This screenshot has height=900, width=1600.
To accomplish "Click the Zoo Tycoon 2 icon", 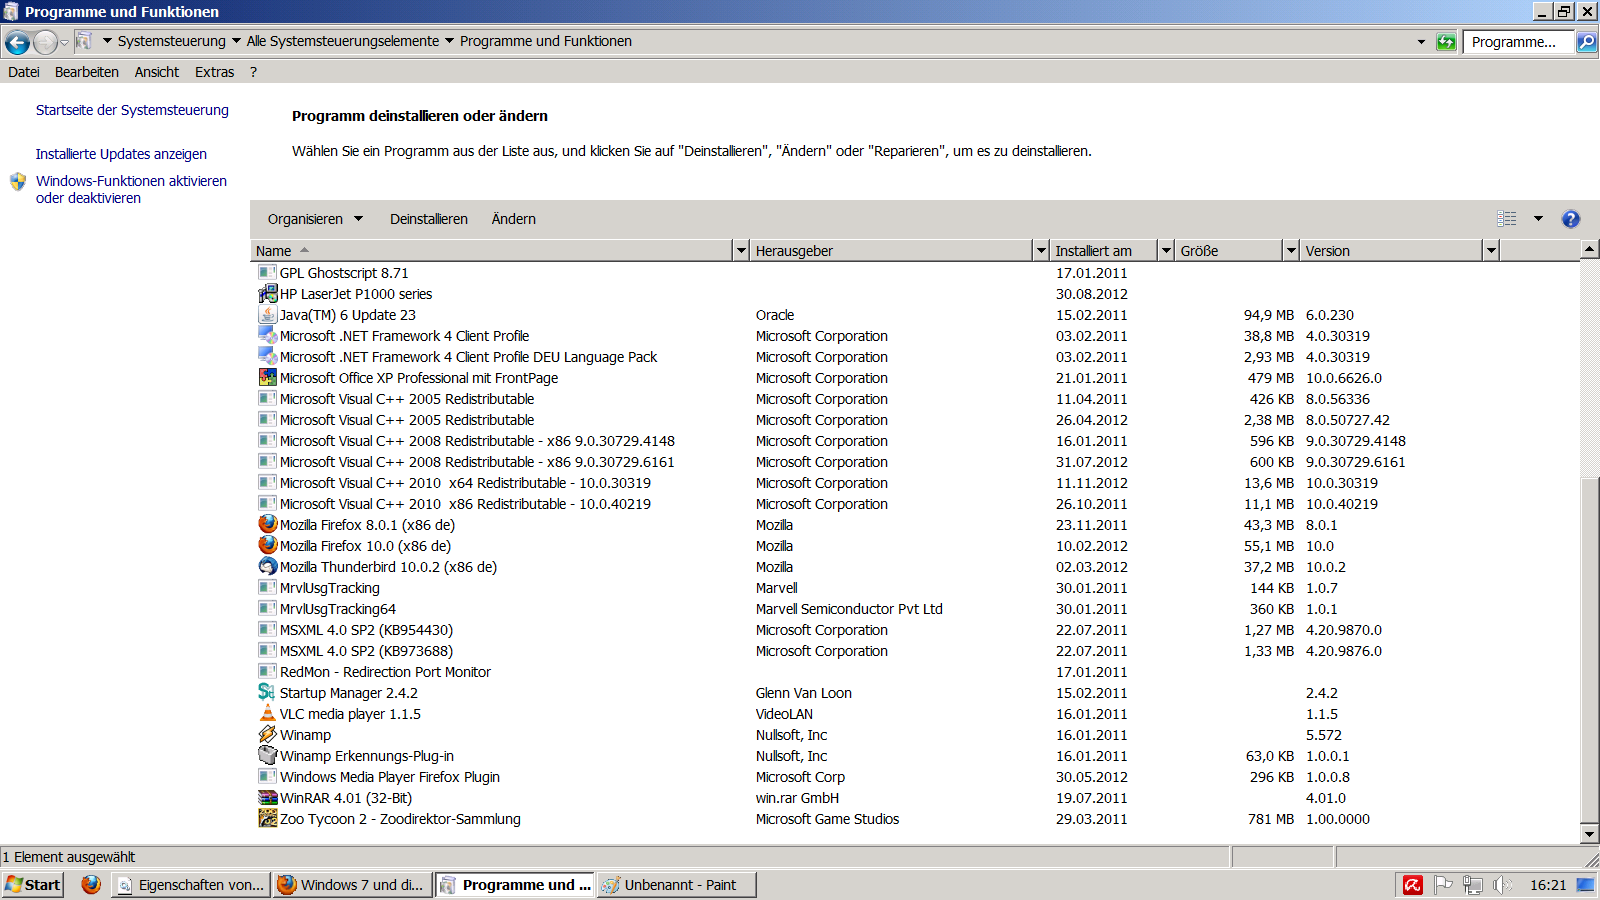I will (x=267, y=818).
